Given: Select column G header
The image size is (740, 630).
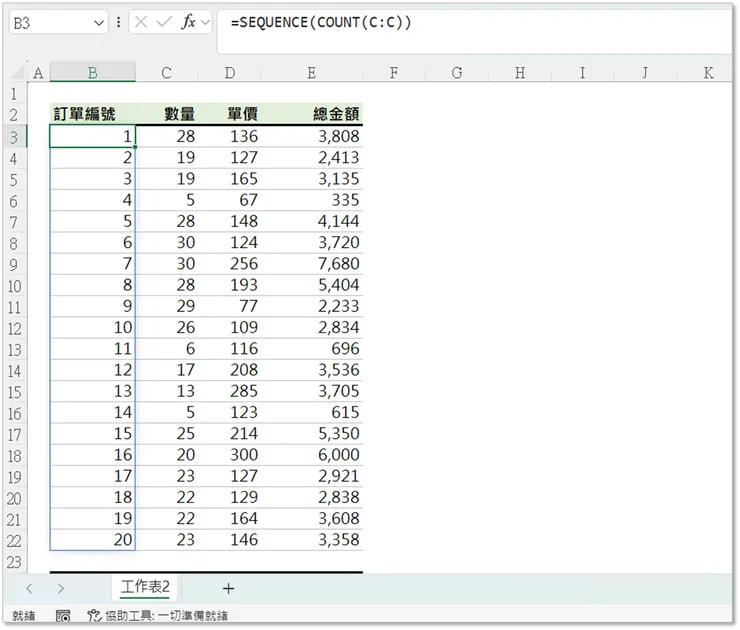Looking at the screenshot, I should point(457,73).
